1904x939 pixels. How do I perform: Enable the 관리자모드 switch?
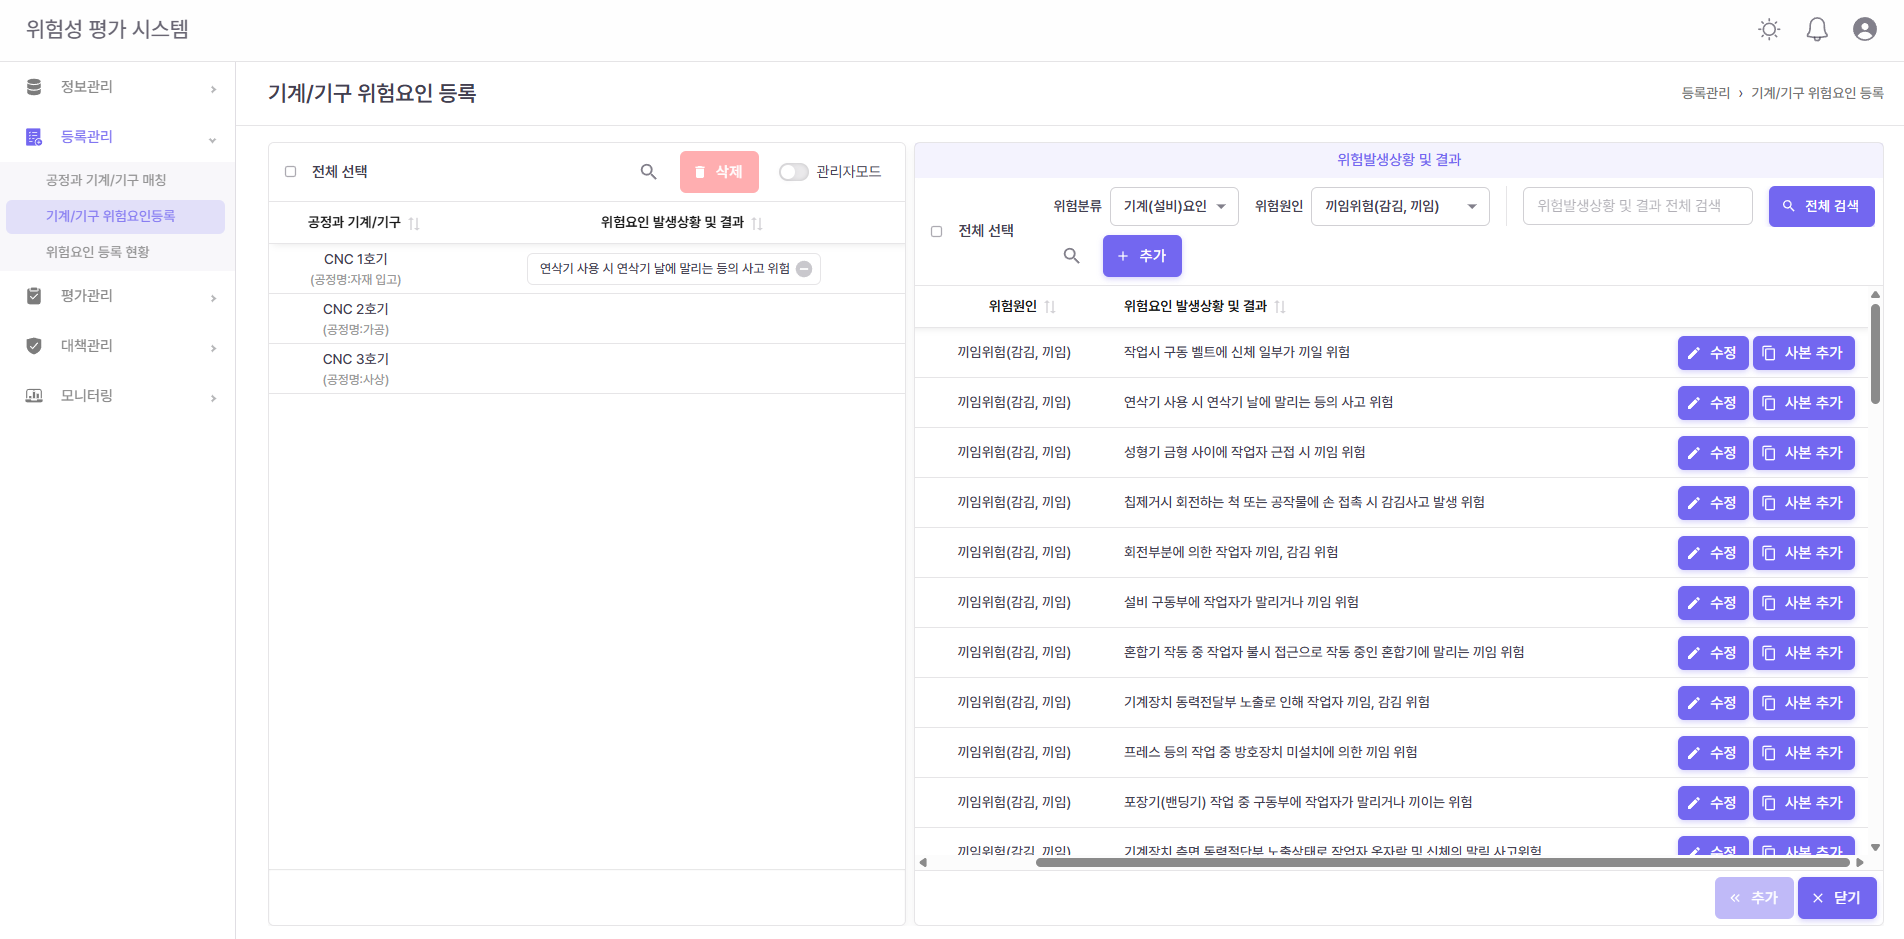pyautogui.click(x=793, y=172)
